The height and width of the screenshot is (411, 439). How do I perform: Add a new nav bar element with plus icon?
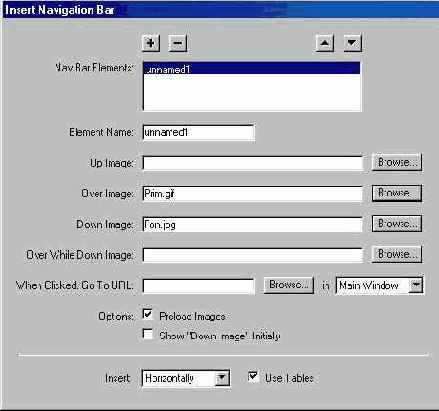coord(151,43)
